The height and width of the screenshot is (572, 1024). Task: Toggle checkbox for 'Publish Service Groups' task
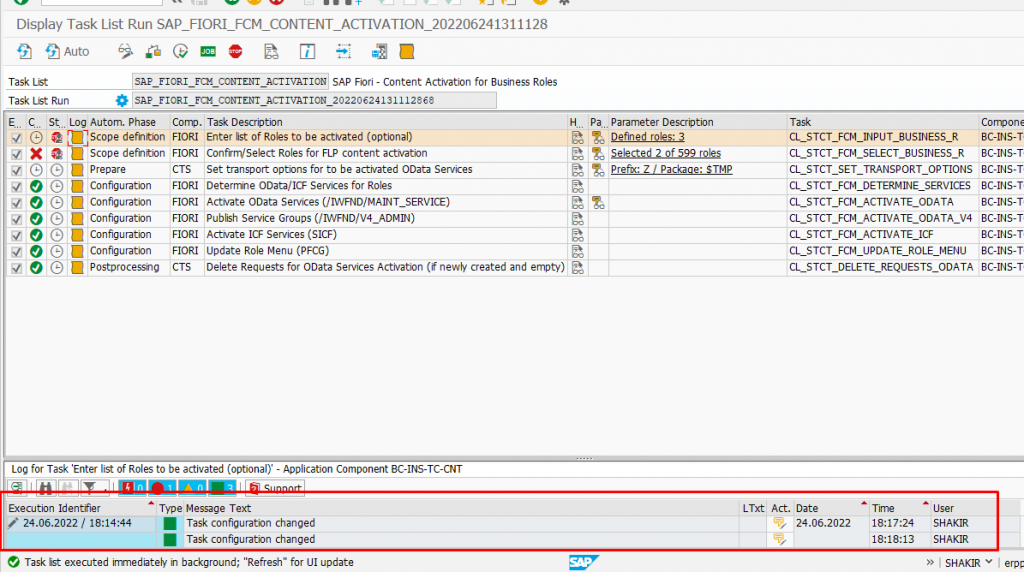coord(16,219)
